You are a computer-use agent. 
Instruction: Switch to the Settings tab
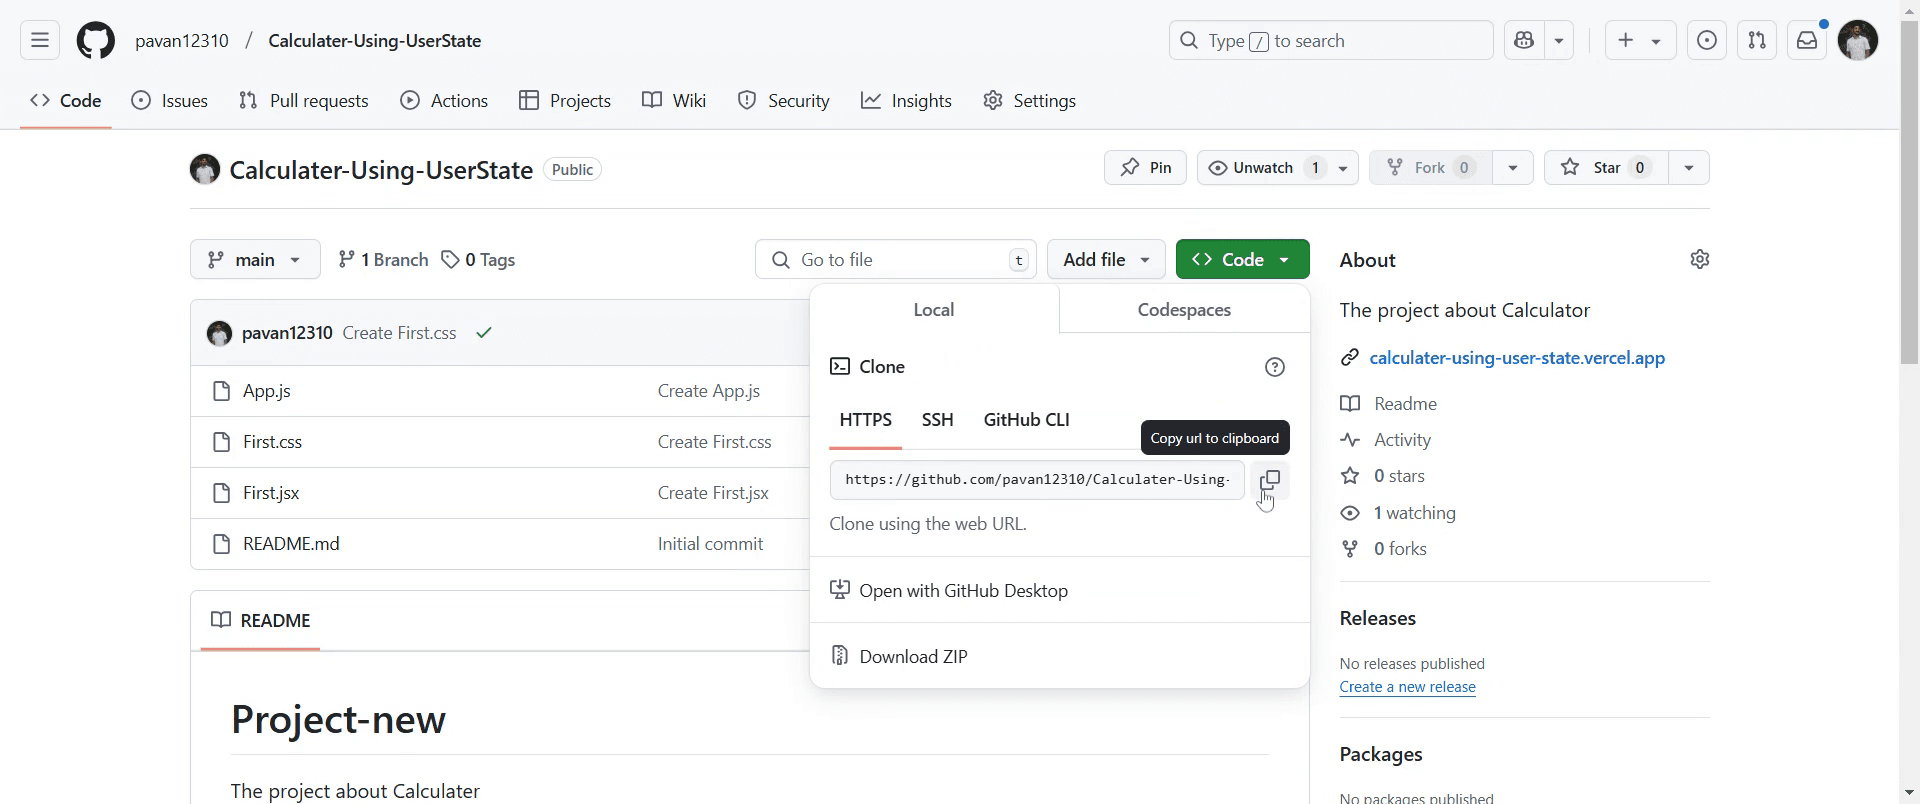1030,101
